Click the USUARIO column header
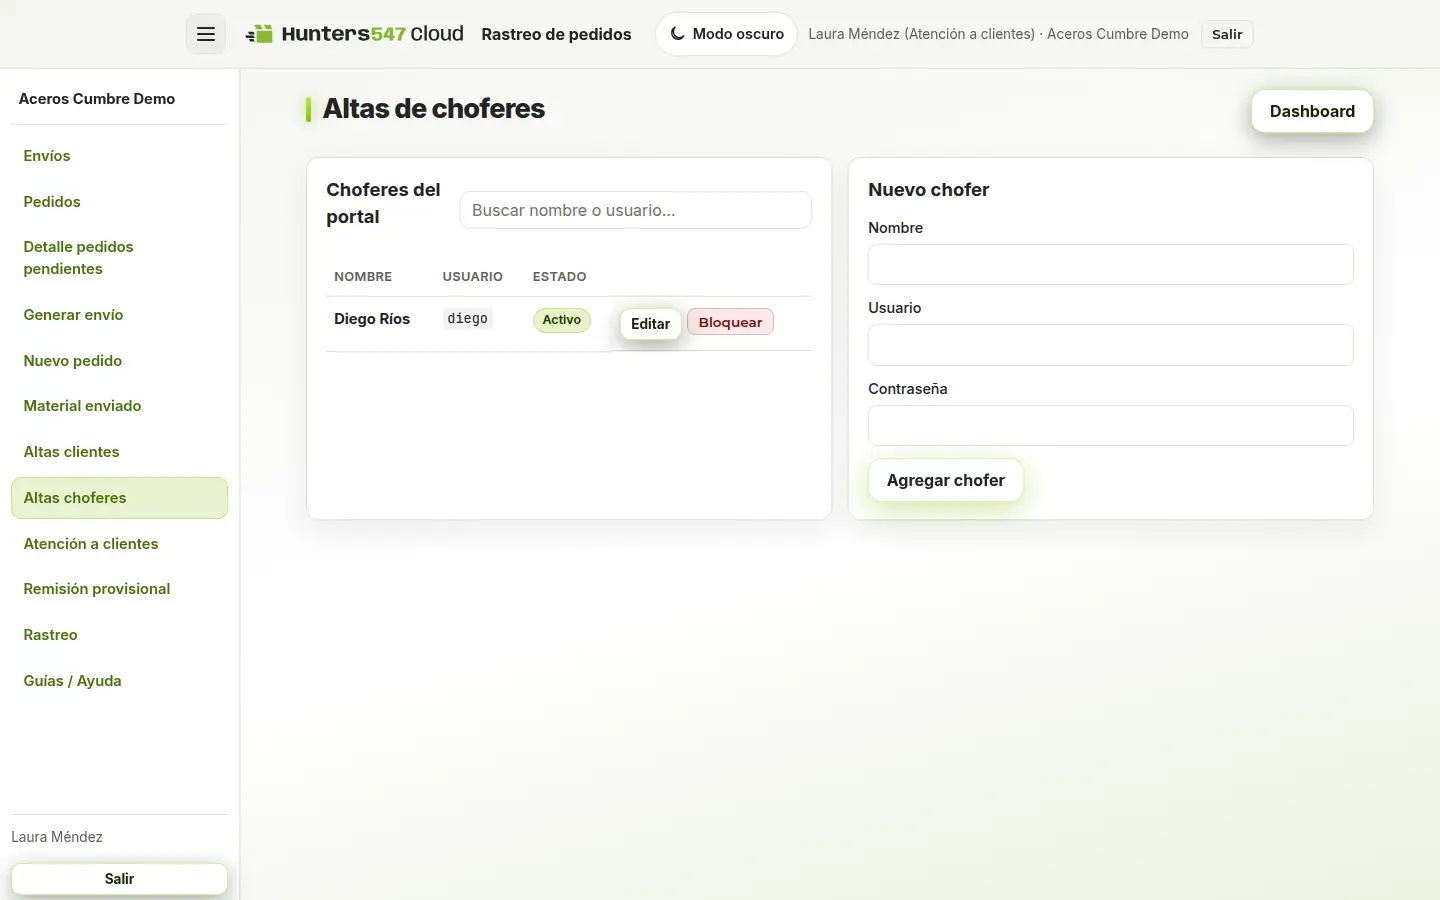This screenshot has height=900, width=1440. [473, 277]
